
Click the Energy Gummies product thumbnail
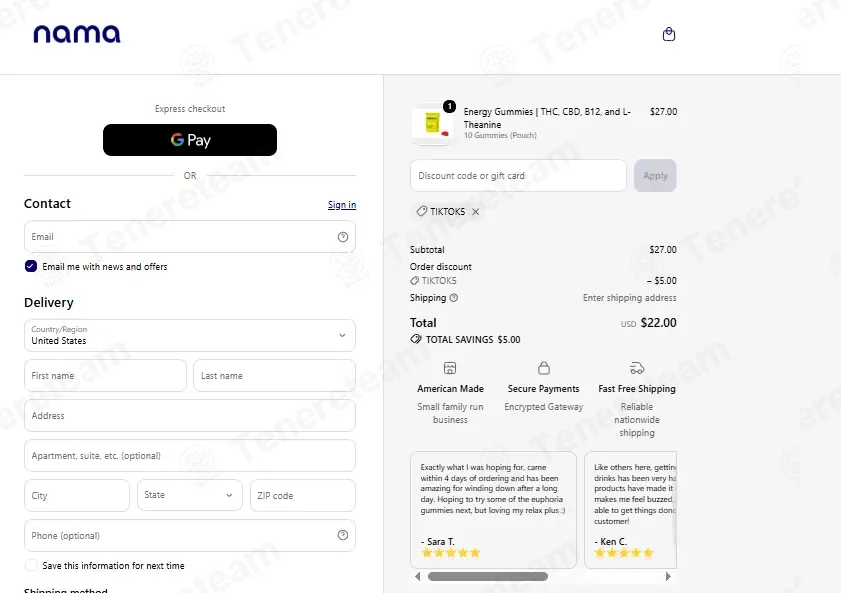[432, 124]
